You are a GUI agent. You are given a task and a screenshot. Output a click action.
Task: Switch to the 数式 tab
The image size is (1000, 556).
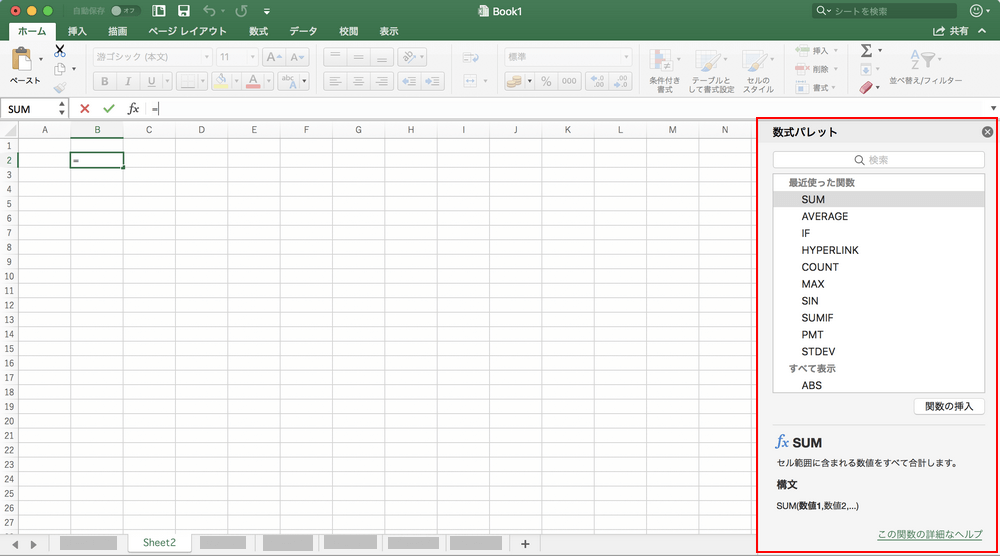(258, 31)
